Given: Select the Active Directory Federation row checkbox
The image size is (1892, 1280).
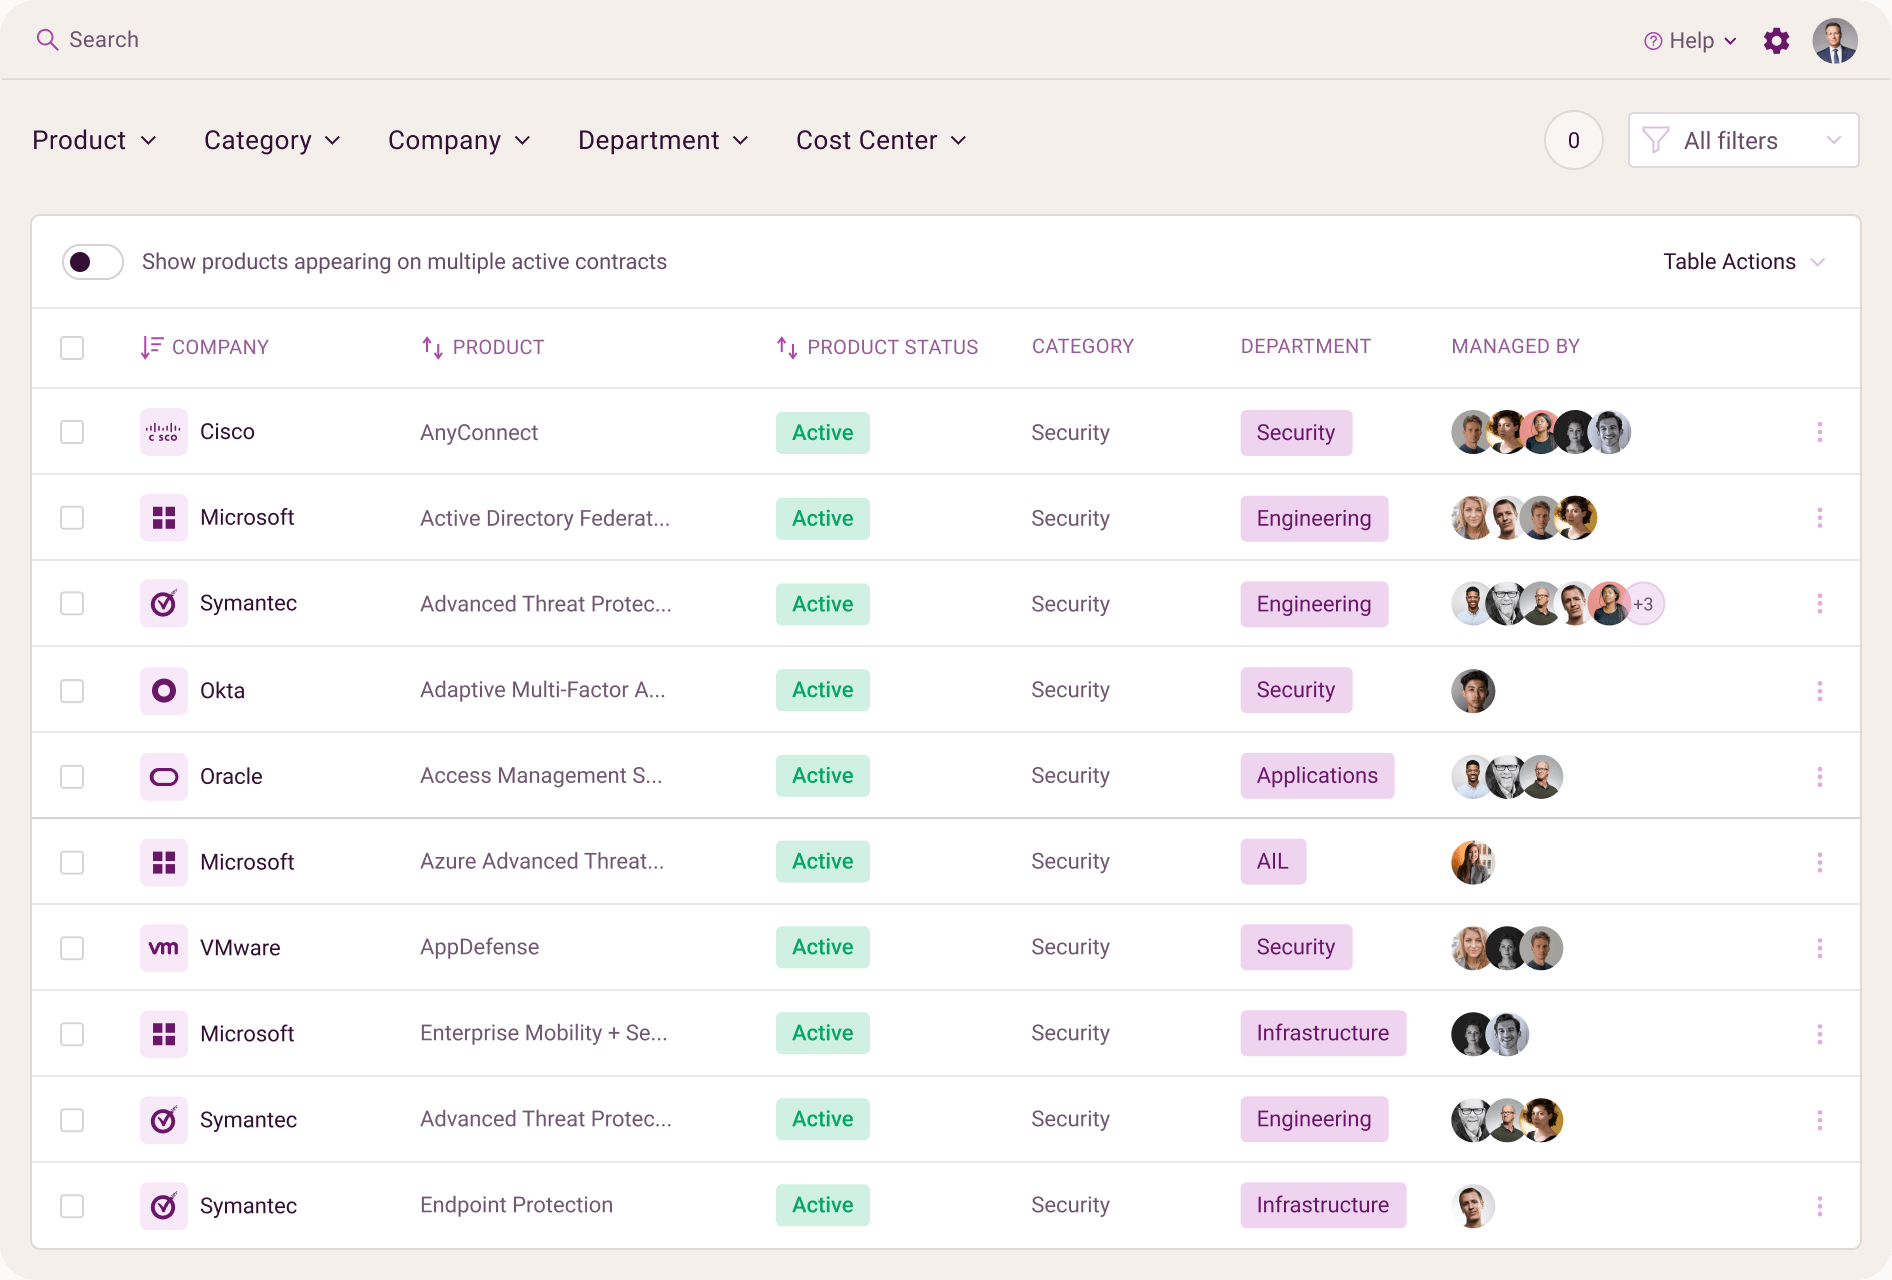Looking at the screenshot, I should click(72, 518).
